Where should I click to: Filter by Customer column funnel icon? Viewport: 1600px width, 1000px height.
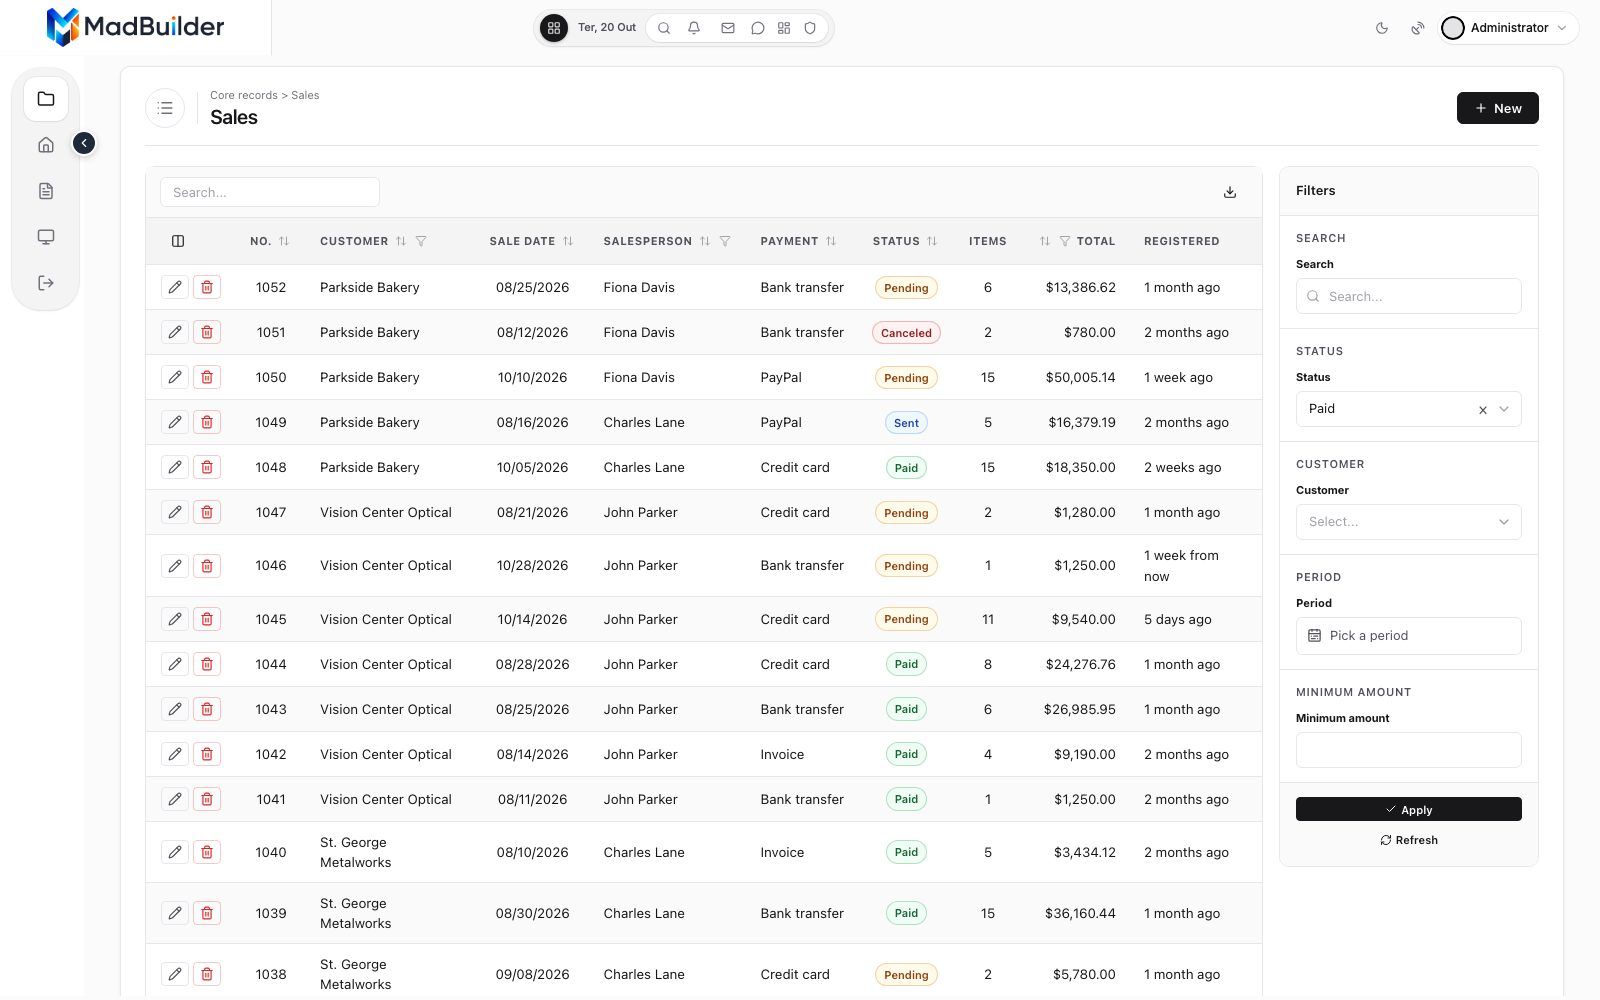point(421,241)
